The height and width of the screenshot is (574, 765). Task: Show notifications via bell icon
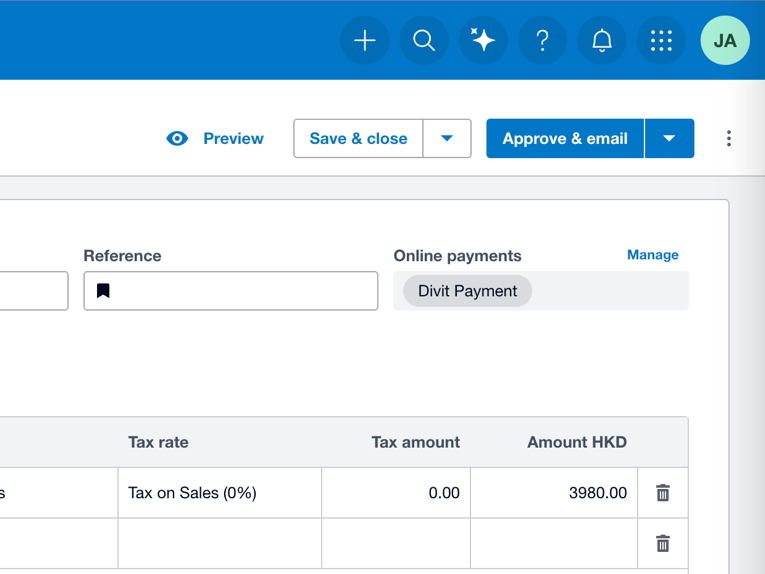point(602,40)
